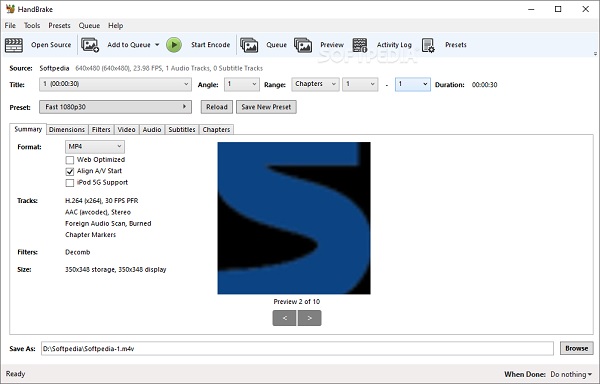Click the Duration value 00:00:30
This screenshot has width=600, height=384.
pos(484,85)
